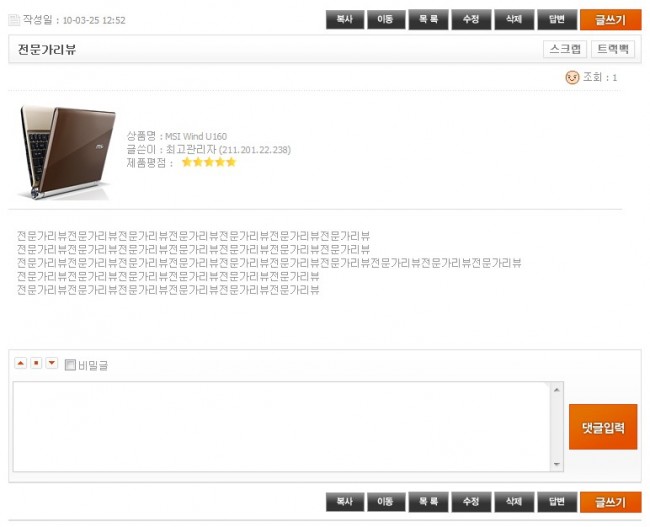The height and width of the screenshot is (527, 650).
Task: Click the comment scrollbar down arrow
Action: [x=557, y=464]
